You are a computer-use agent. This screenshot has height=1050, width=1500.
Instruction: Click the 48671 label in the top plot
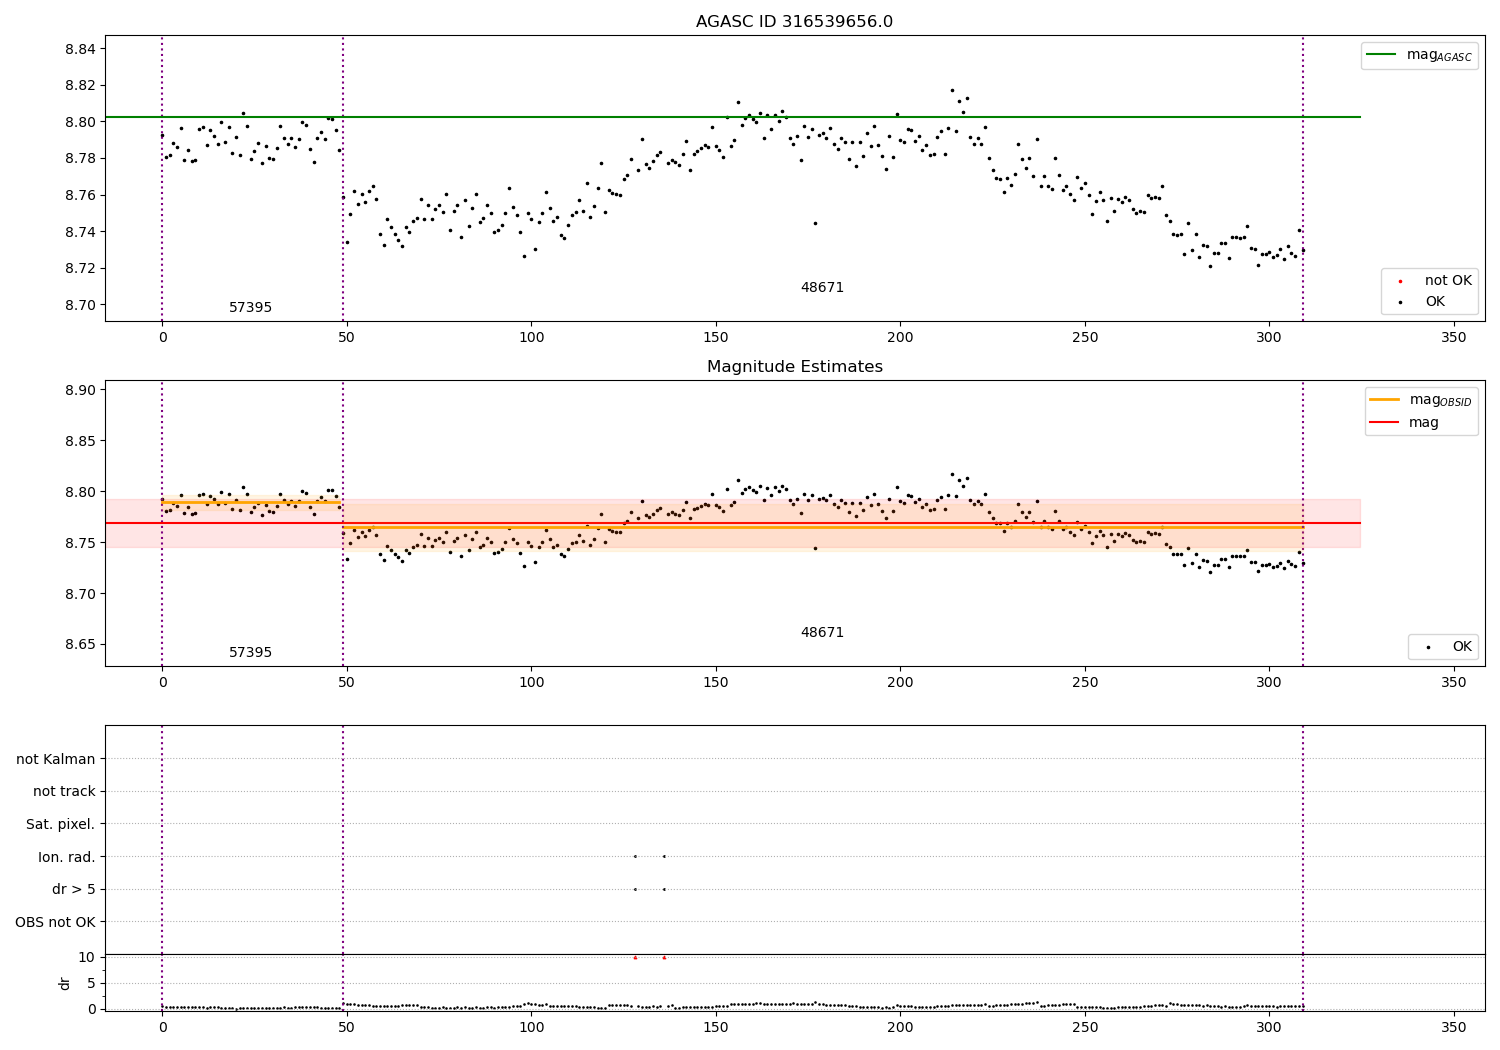coord(822,288)
